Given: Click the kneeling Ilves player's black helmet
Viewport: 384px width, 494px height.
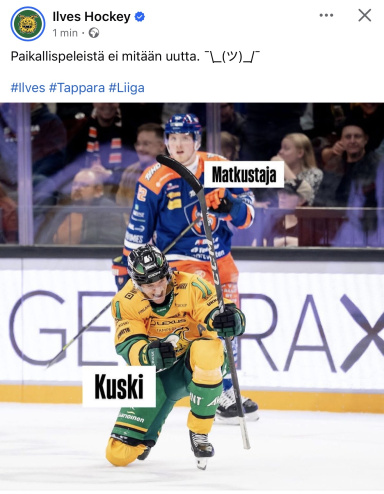Looking at the screenshot, I should coord(147,263).
